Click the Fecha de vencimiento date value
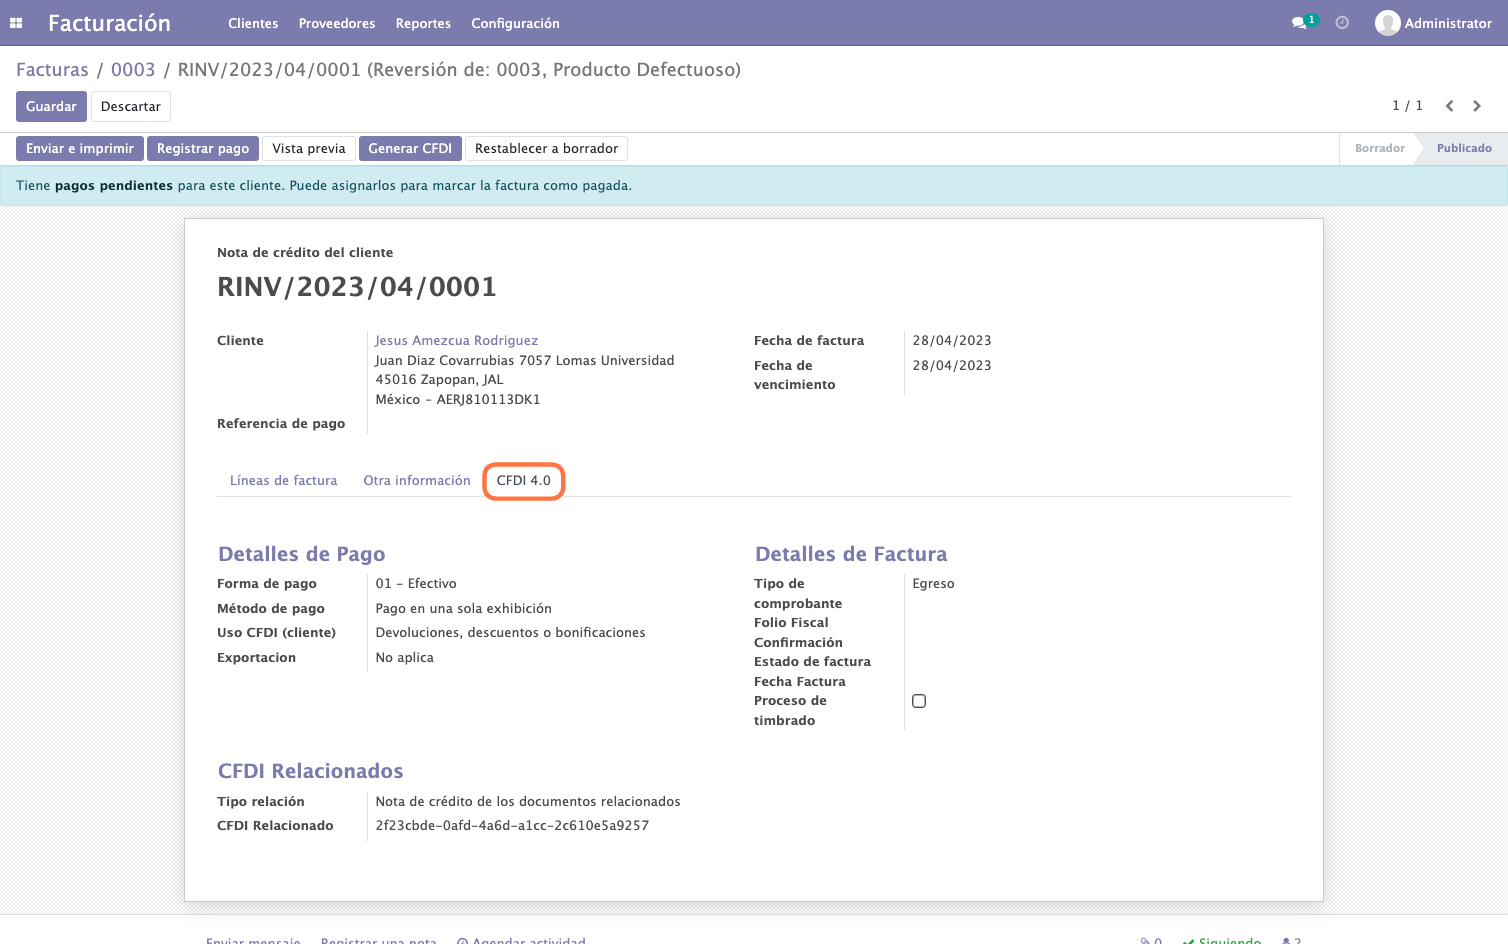The image size is (1508, 944). [x=952, y=366]
